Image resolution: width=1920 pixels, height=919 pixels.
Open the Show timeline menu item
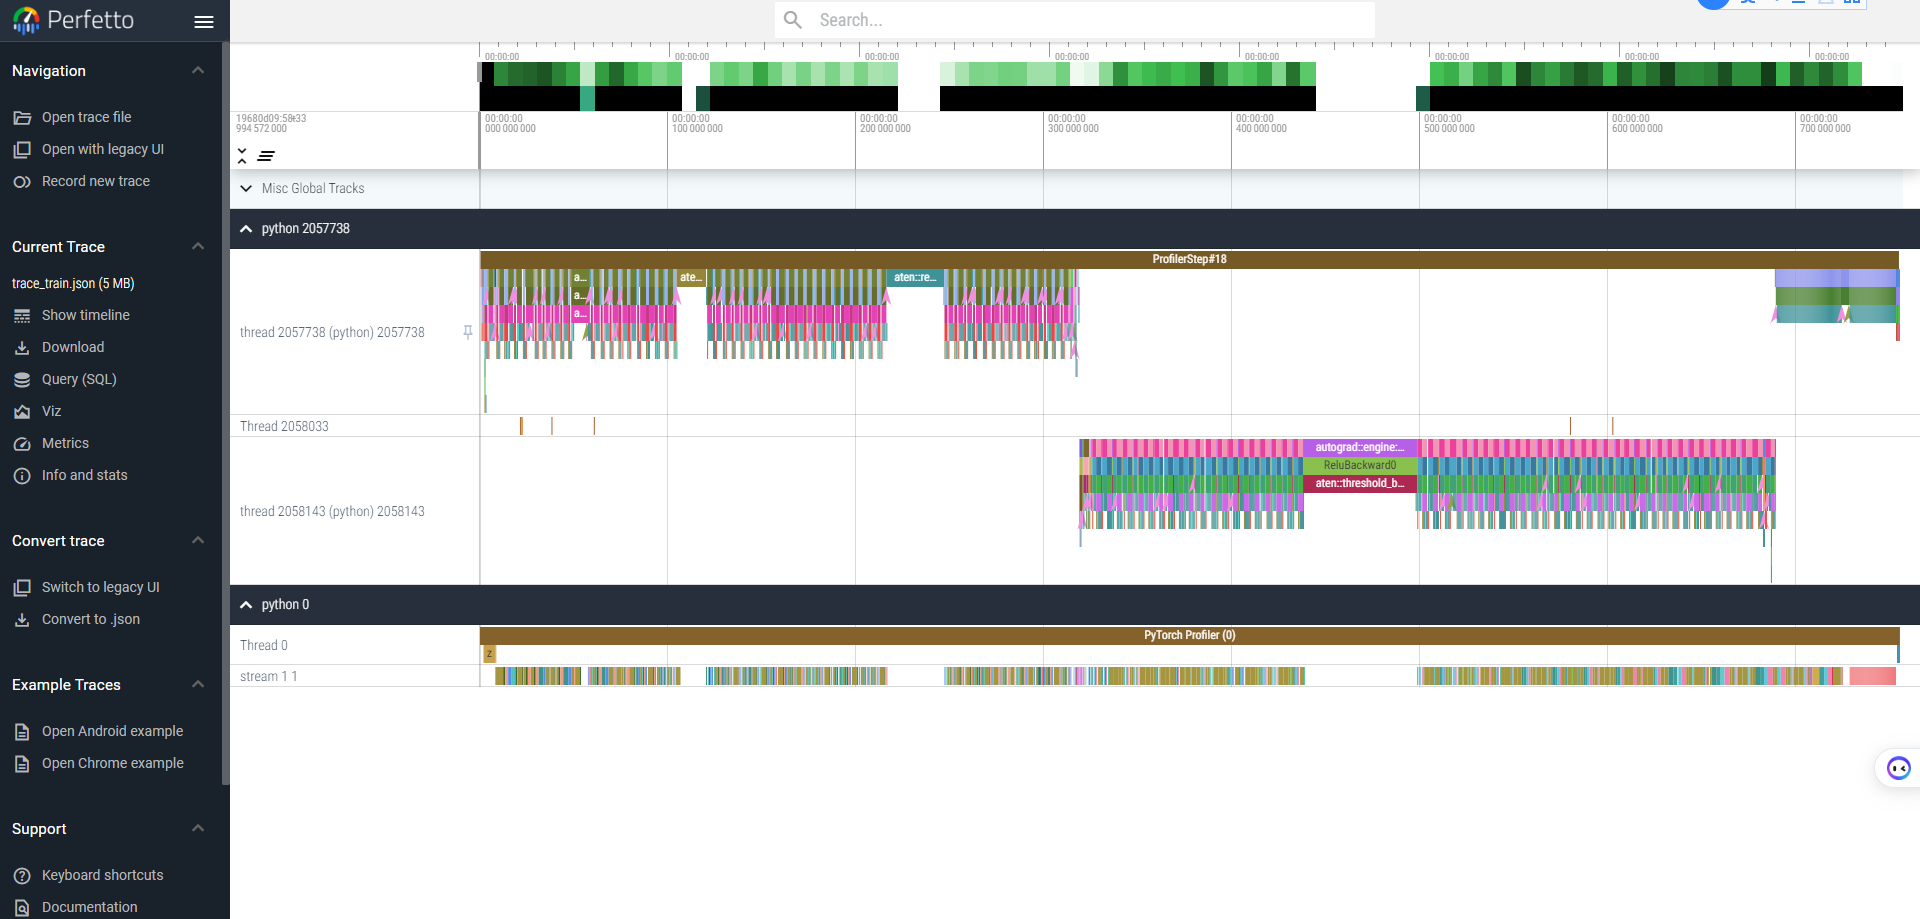85,315
